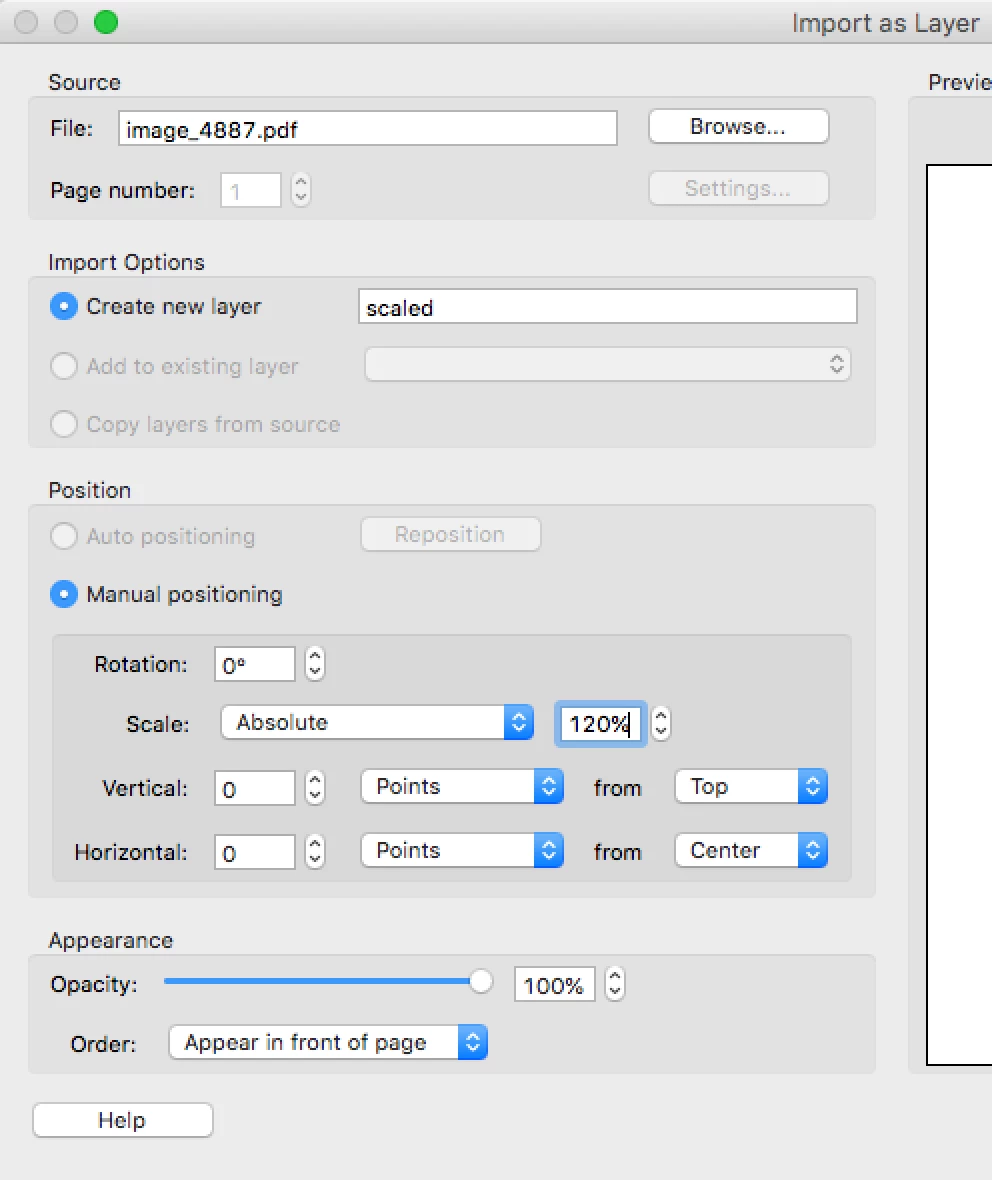Click the Vertical offset stepper arrows
This screenshot has height=1180, width=992.
pyautogui.click(x=315, y=788)
